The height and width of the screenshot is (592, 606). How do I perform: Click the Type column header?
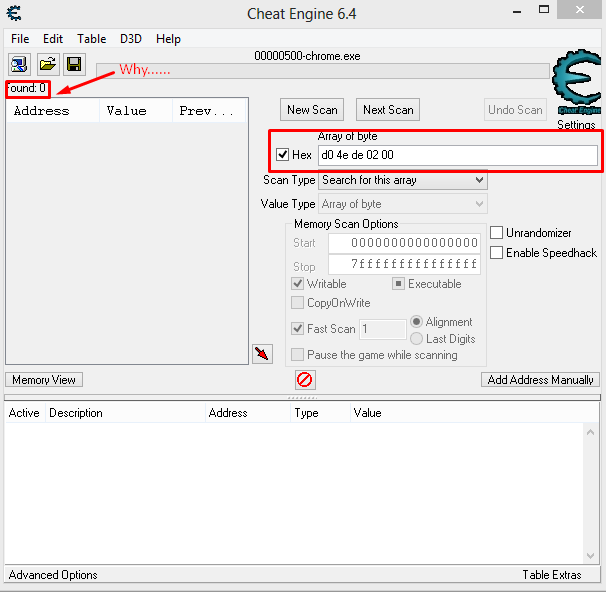[x=320, y=413]
